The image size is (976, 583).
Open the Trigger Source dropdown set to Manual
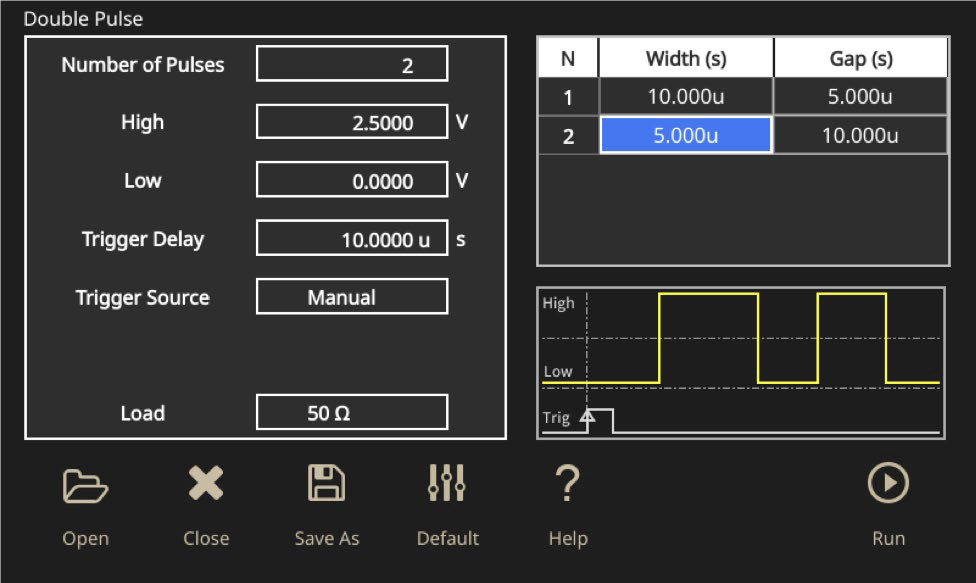pos(352,297)
